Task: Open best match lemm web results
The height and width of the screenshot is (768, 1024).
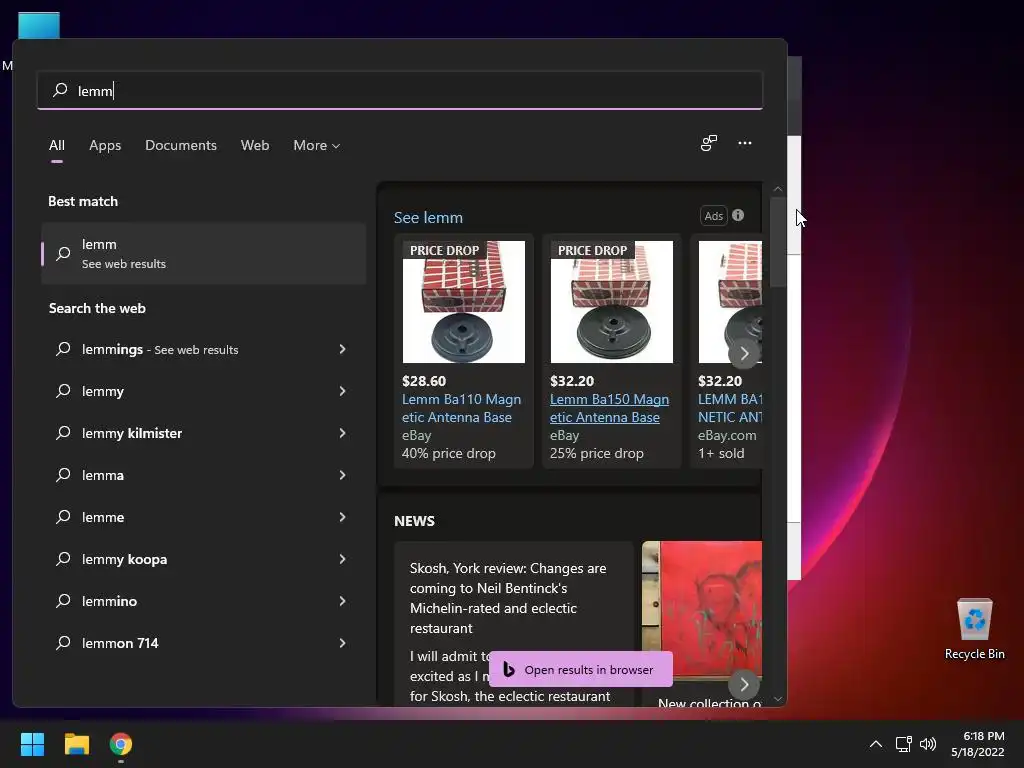Action: click(203, 253)
